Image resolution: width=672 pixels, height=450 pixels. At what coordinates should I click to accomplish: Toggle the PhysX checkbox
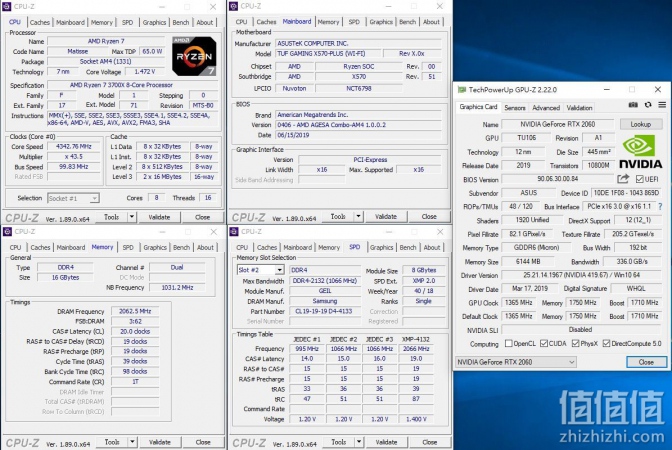click(x=576, y=343)
